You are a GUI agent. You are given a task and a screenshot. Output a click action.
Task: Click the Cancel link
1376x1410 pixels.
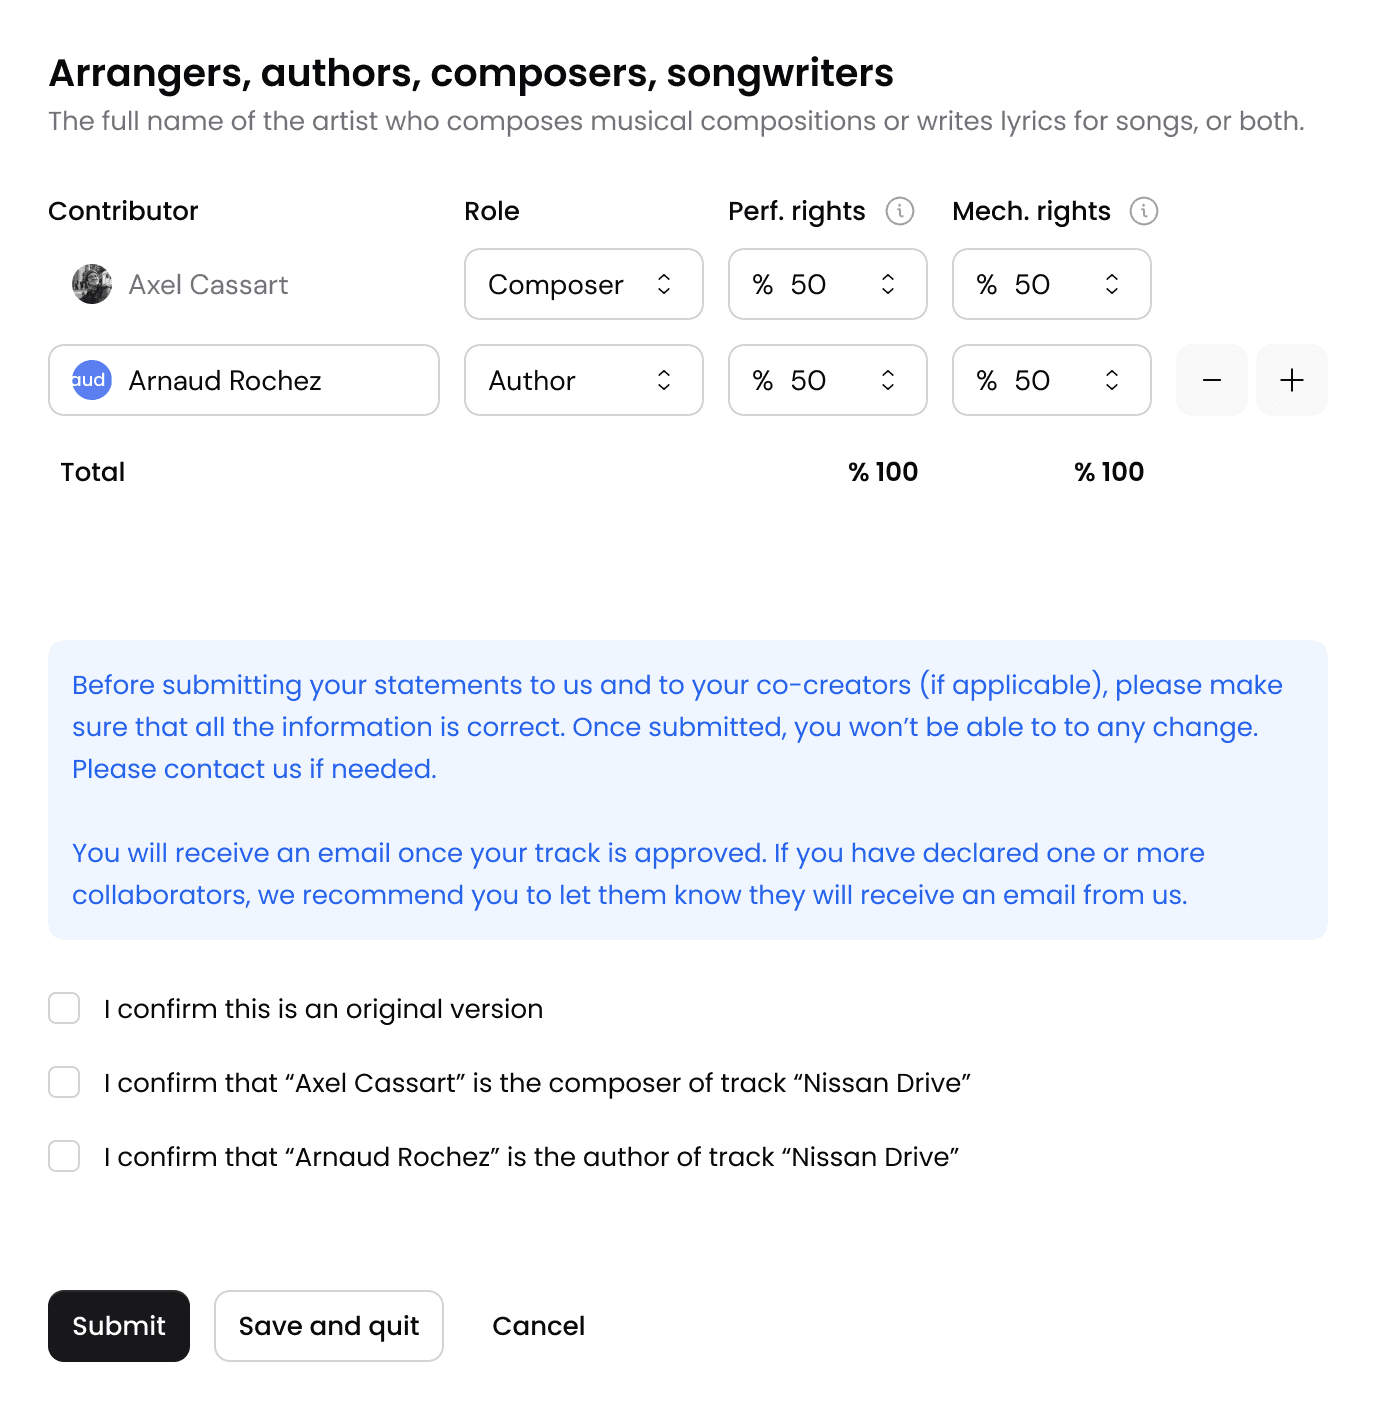click(538, 1326)
